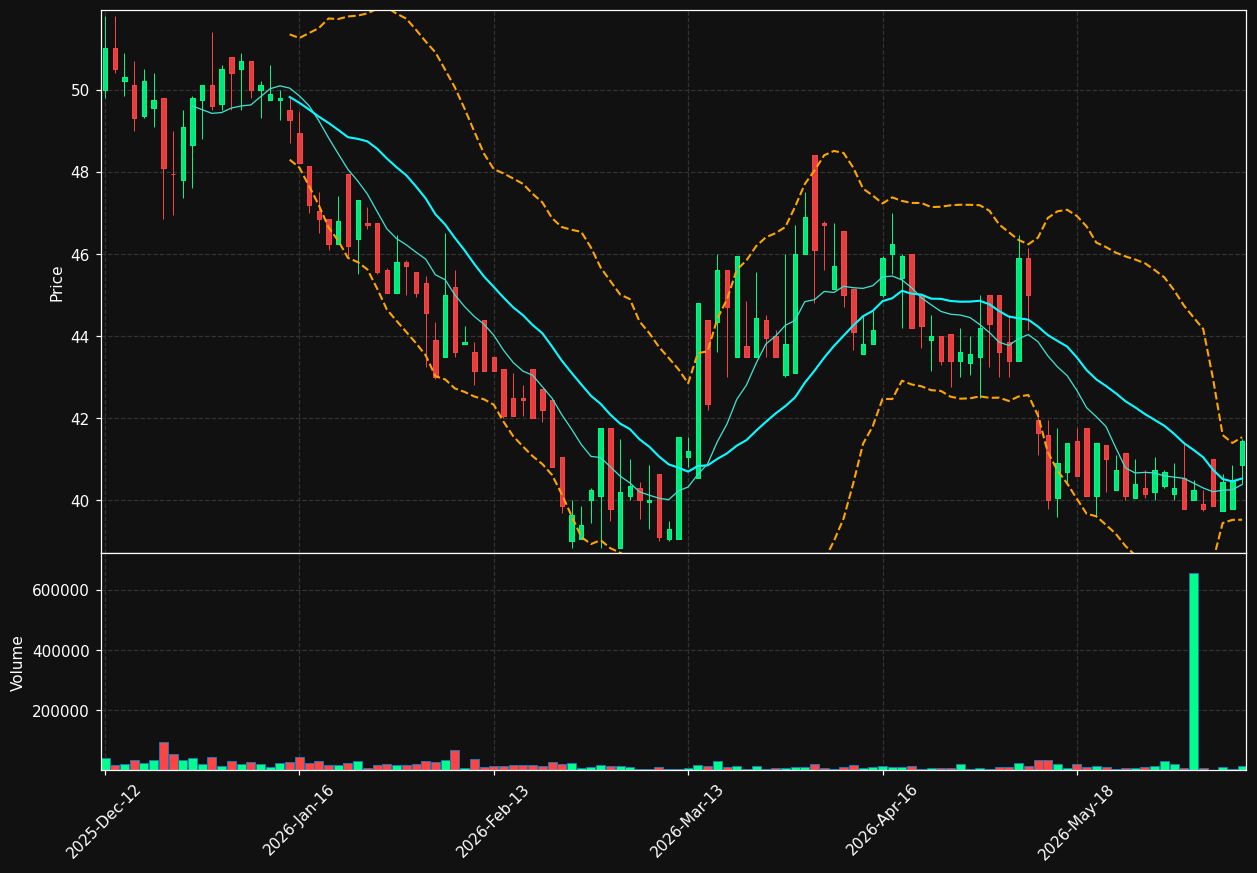Click the tallest green volume spike bar
Viewport: 1257px width, 873px height.
click(1193, 671)
